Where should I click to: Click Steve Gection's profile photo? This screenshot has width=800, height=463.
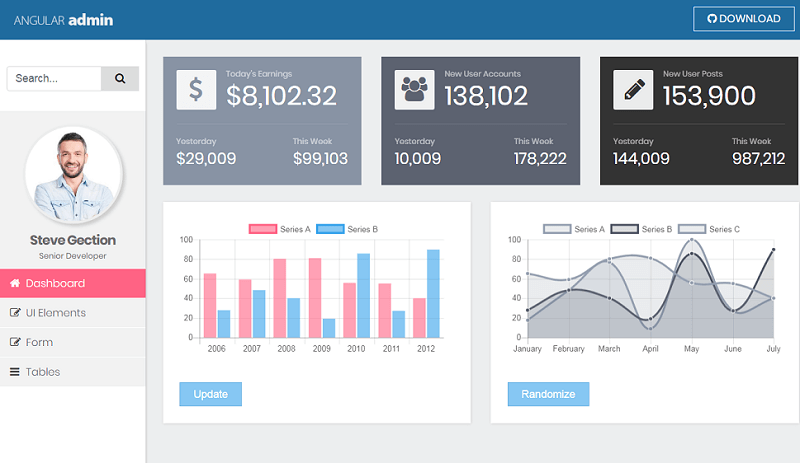tap(73, 175)
